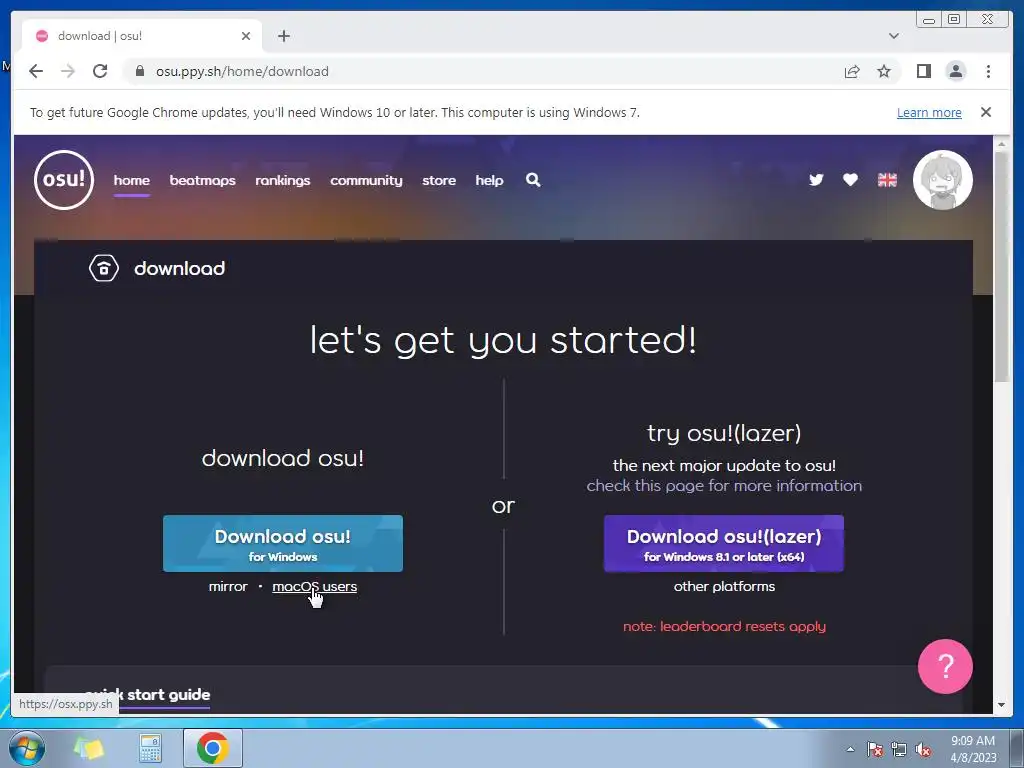Open the Learn more link

[x=929, y=112]
